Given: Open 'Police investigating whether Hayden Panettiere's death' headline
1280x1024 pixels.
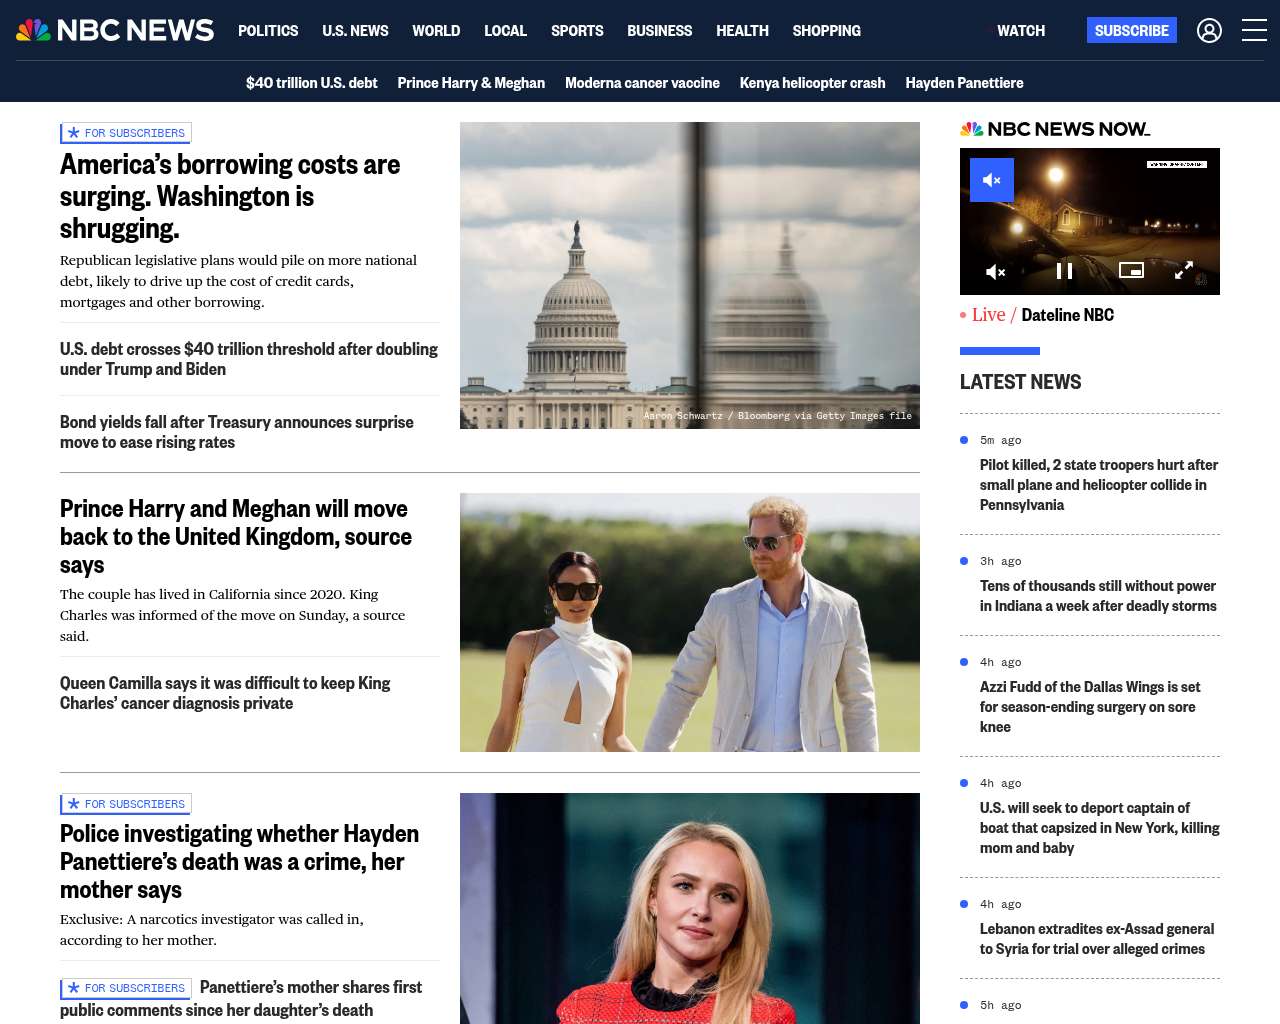Looking at the screenshot, I should coord(240,861).
